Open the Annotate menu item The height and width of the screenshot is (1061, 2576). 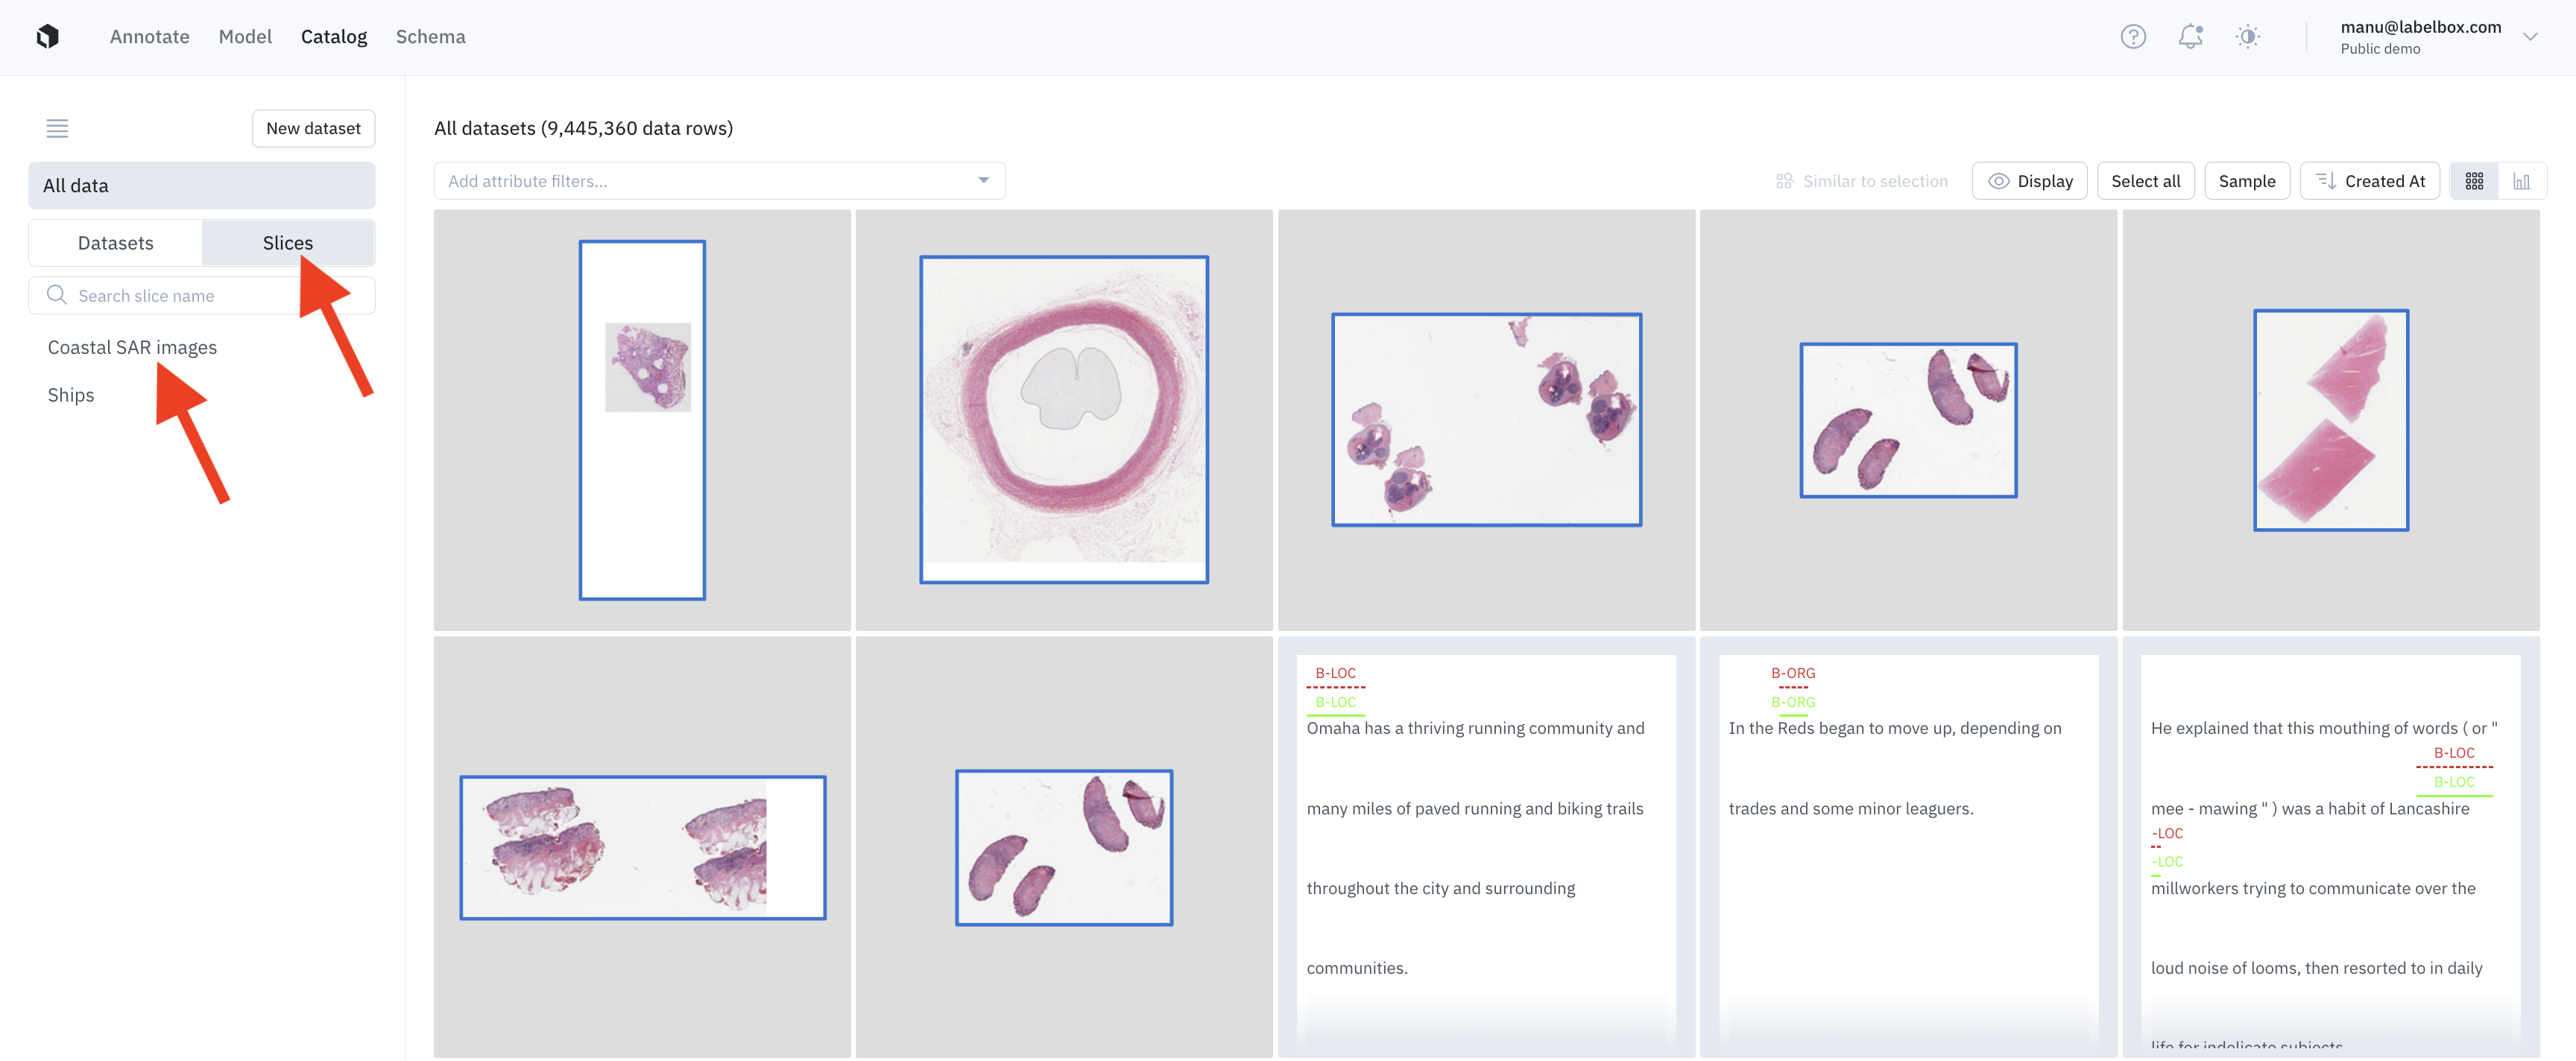point(149,37)
